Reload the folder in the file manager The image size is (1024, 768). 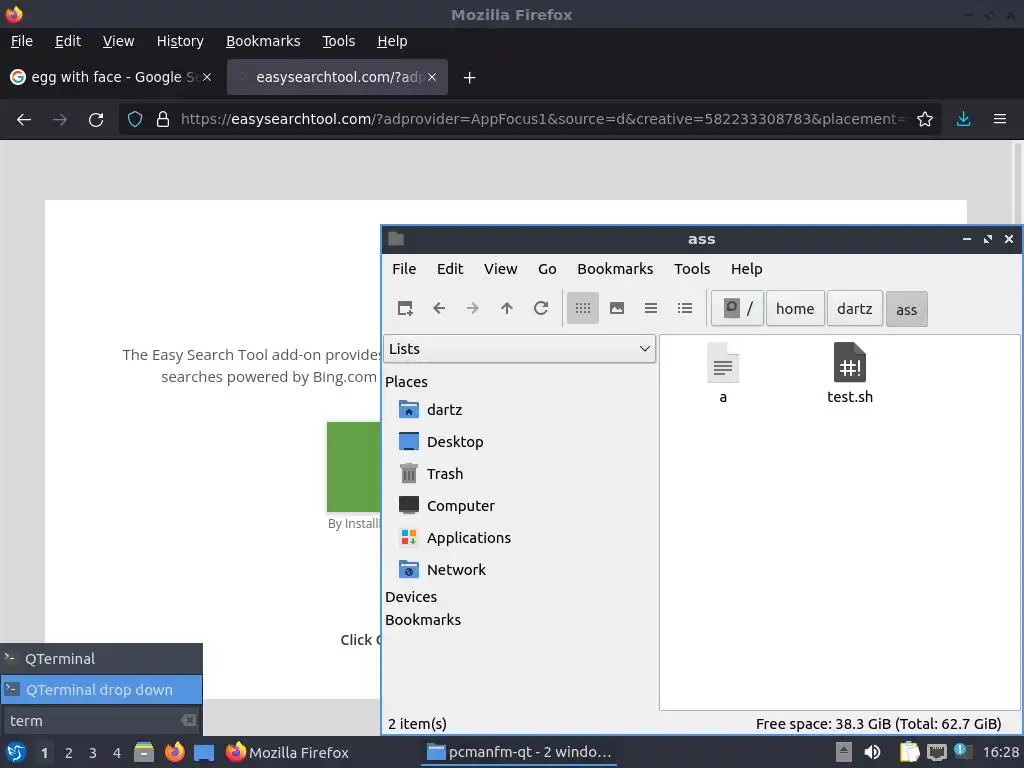pos(541,308)
